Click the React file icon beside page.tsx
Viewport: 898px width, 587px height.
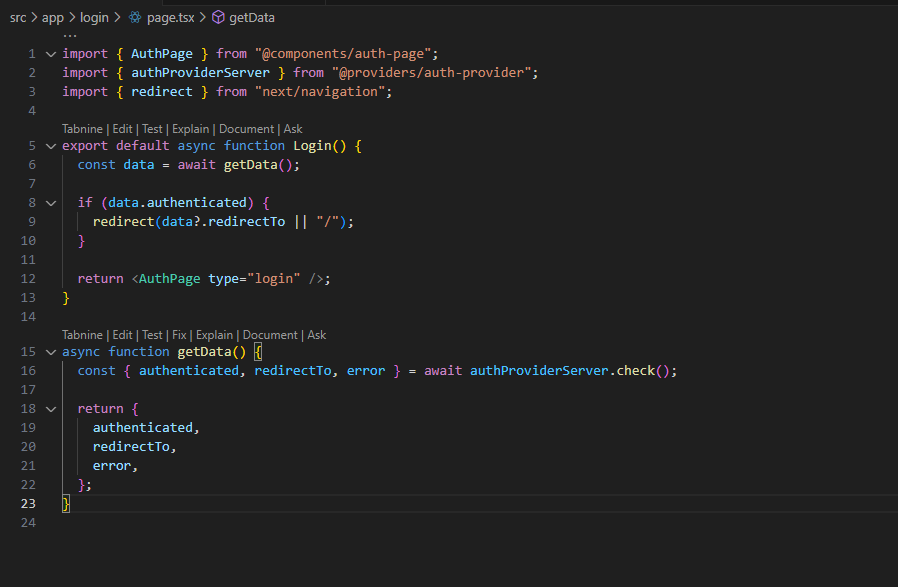click(x=135, y=17)
